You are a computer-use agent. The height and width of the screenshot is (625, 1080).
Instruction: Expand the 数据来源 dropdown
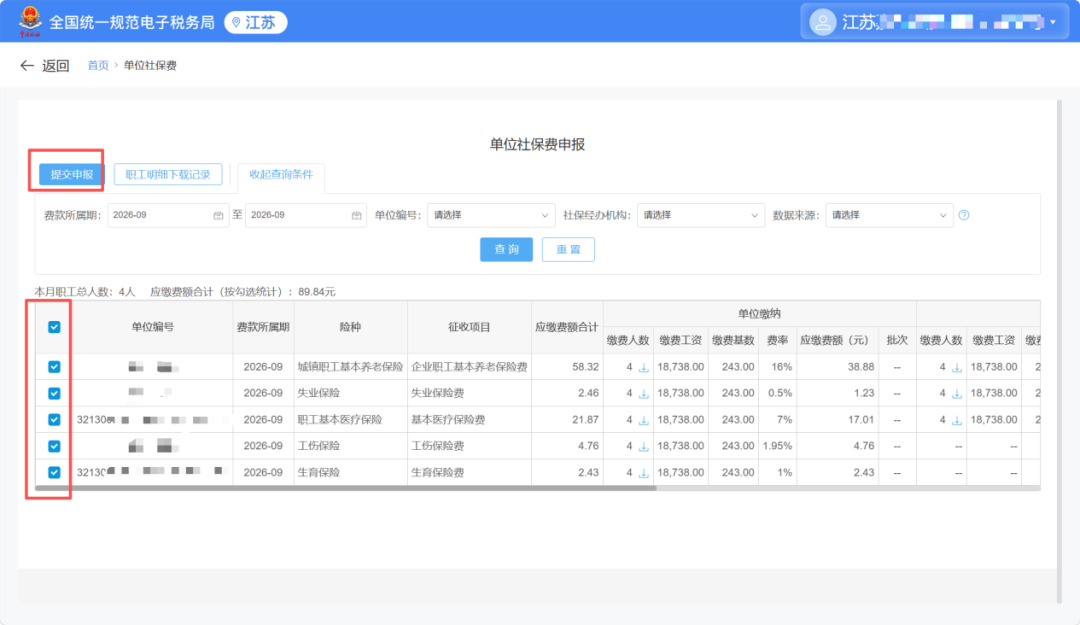889,215
